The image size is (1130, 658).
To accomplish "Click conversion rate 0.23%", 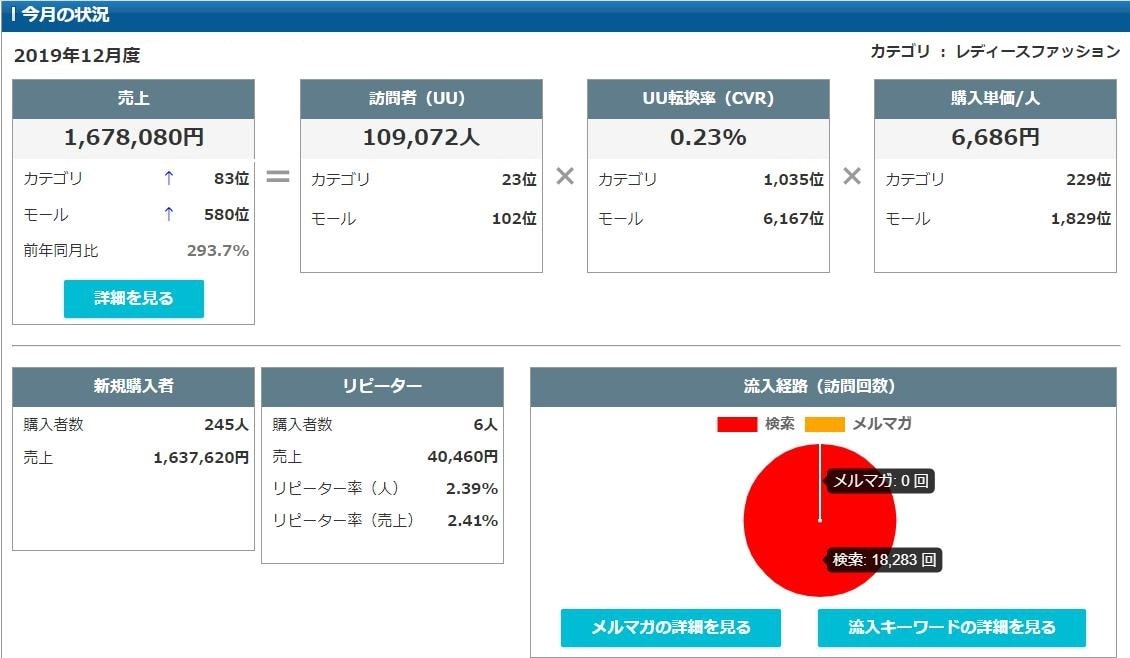I will pyautogui.click(x=708, y=137).
